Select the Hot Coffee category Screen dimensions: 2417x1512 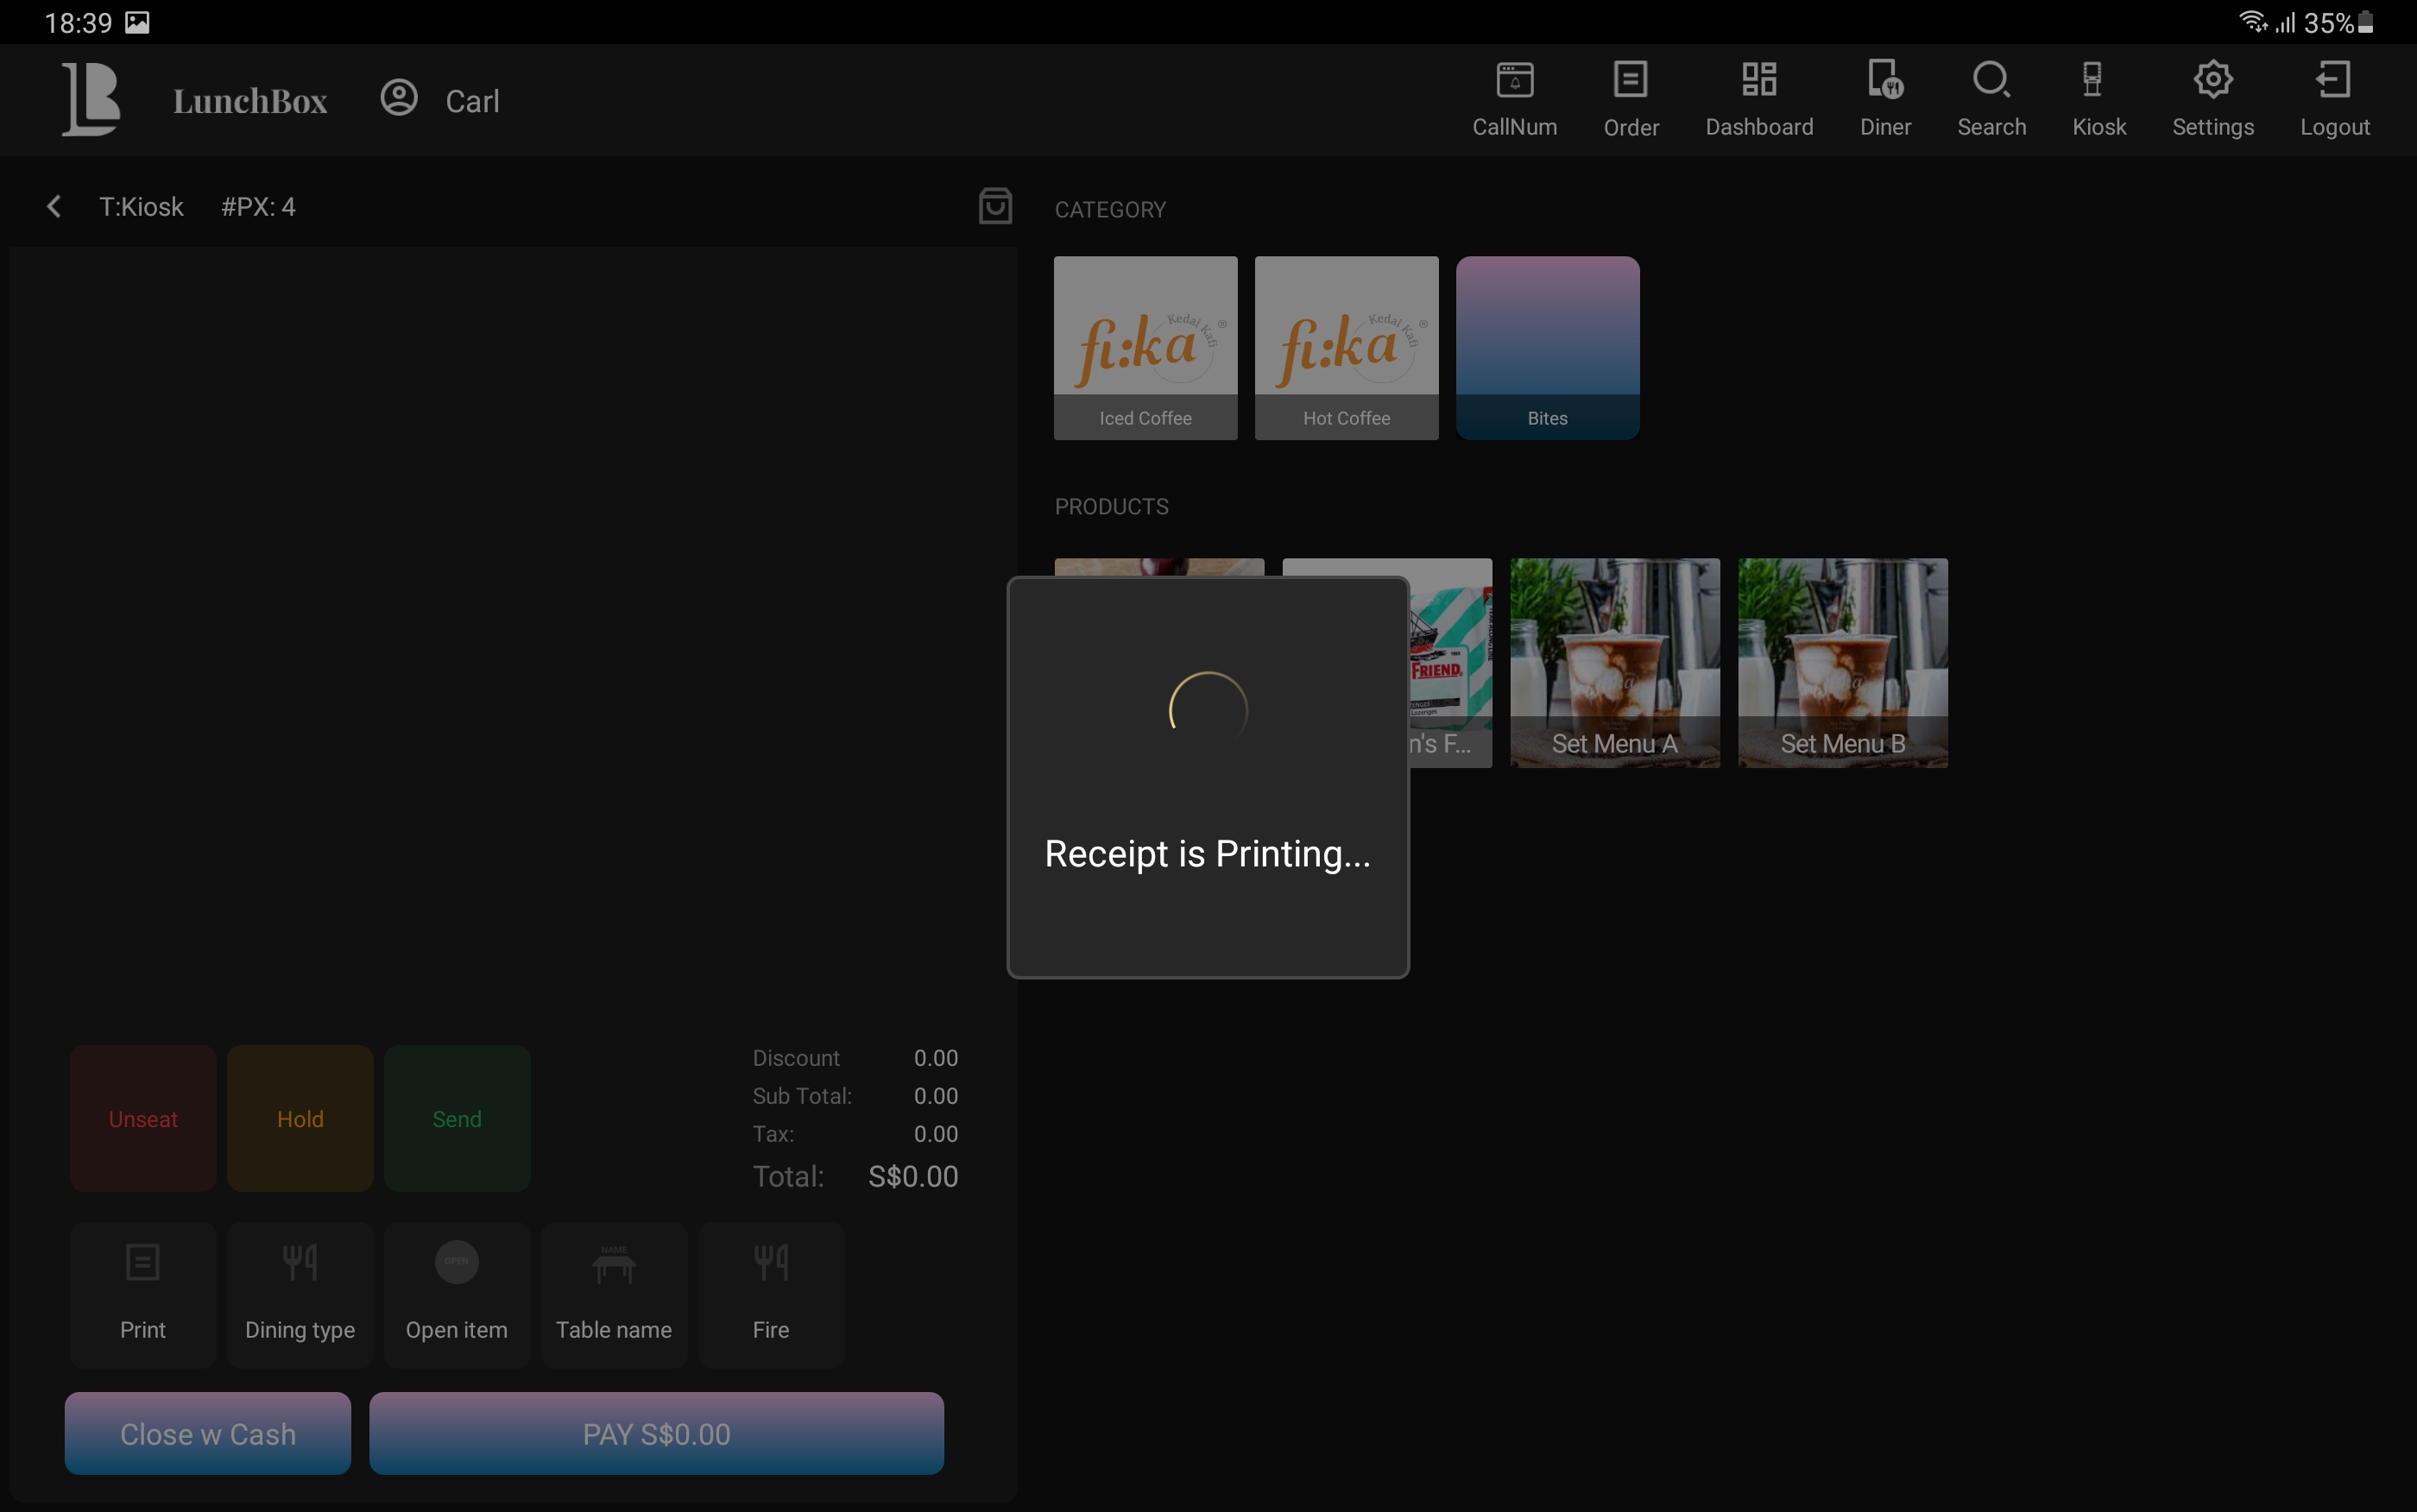pyautogui.click(x=1346, y=347)
